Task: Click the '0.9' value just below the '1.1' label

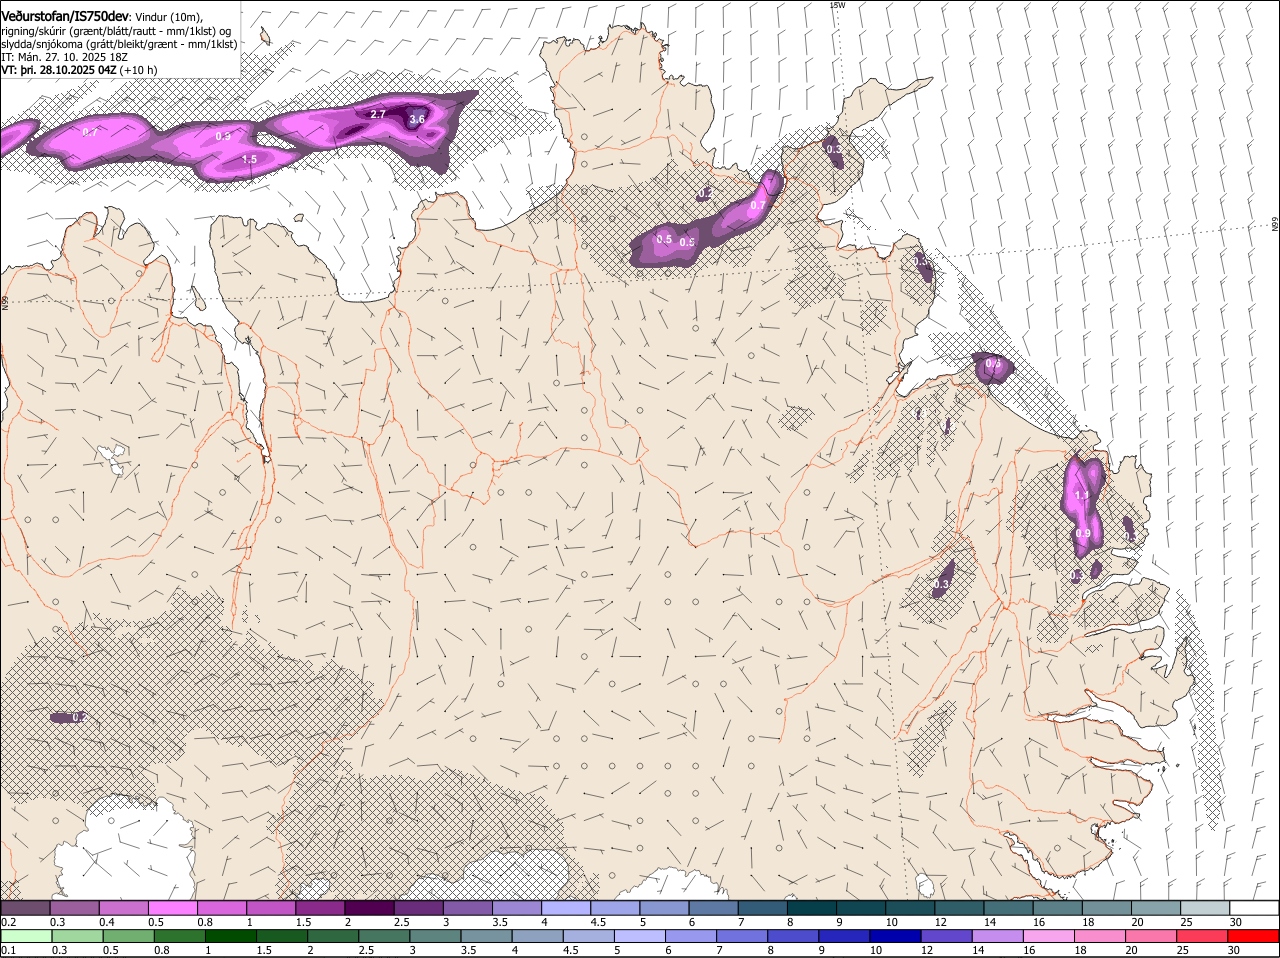Action: [1083, 534]
